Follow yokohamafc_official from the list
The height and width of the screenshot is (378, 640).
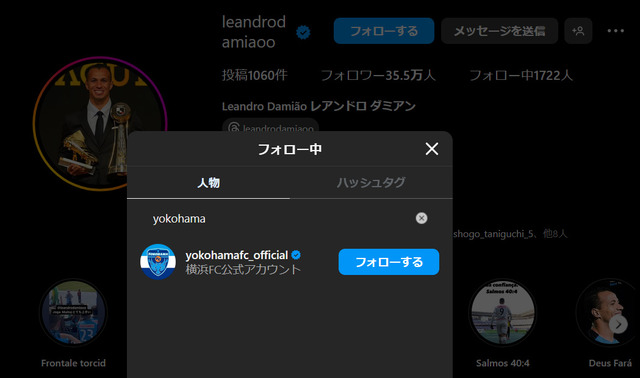389,262
